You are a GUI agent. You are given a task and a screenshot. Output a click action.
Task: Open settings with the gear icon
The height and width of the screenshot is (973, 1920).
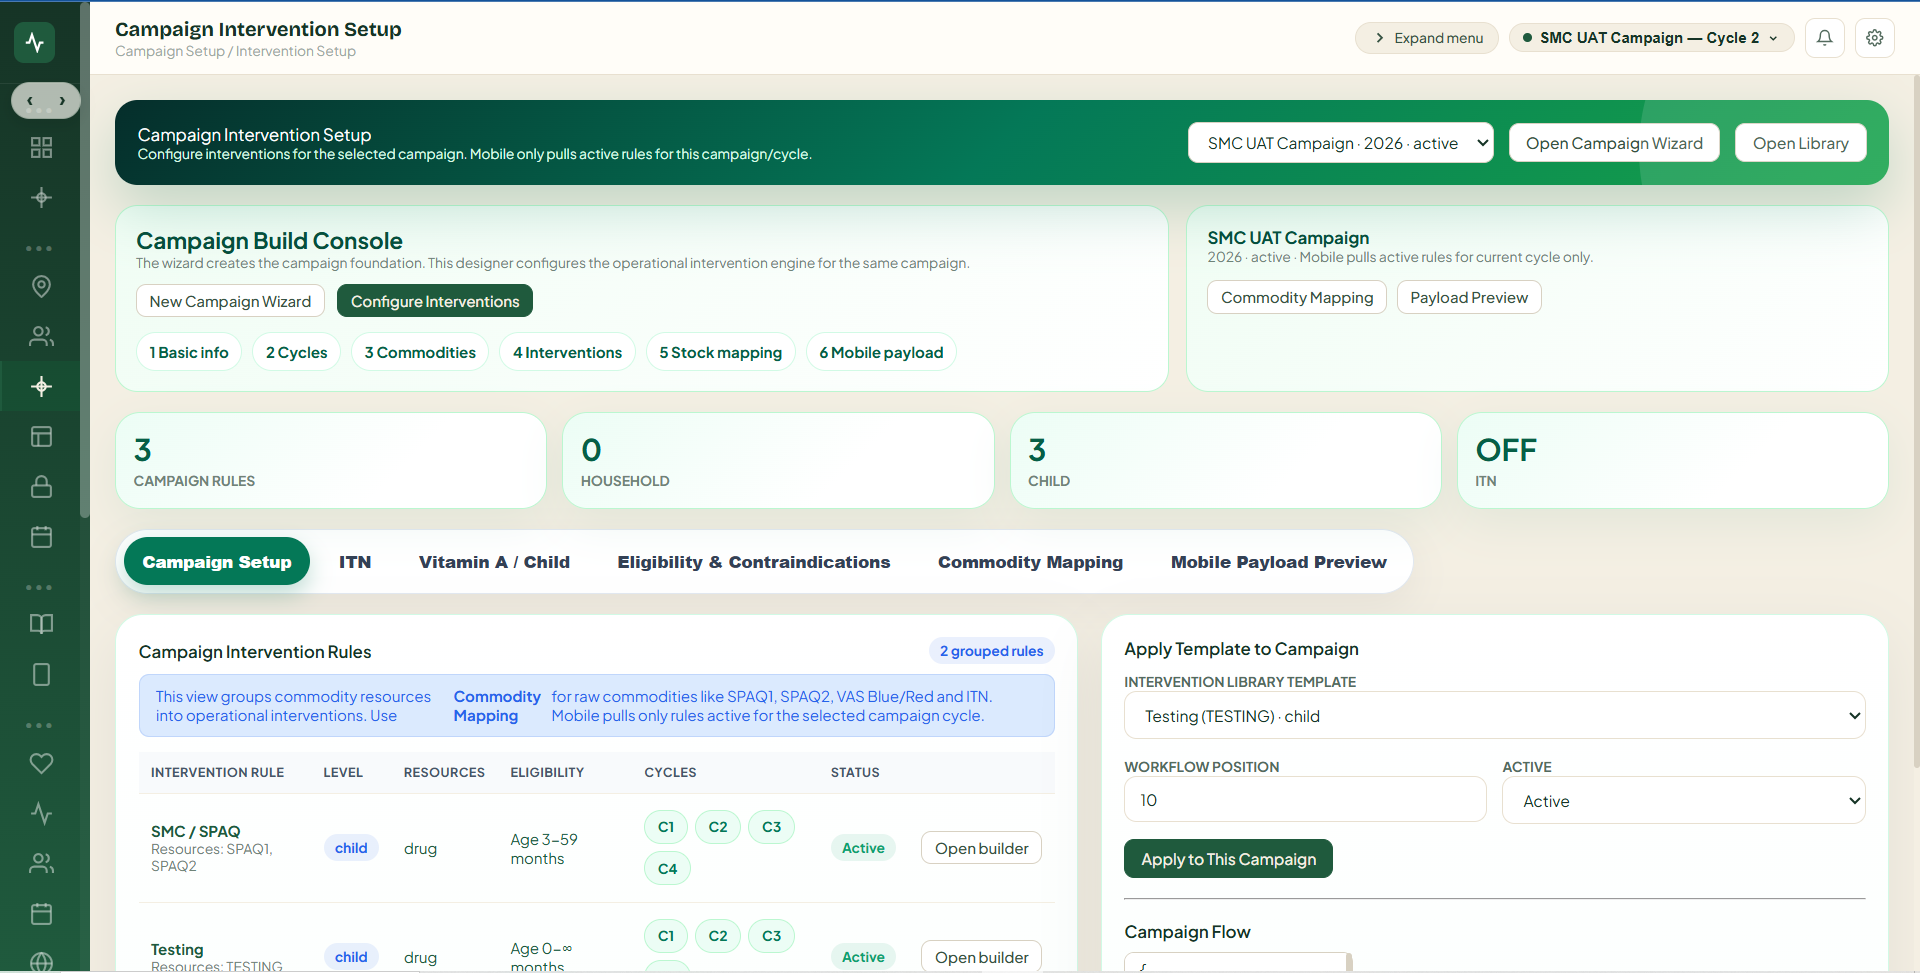point(1875,38)
